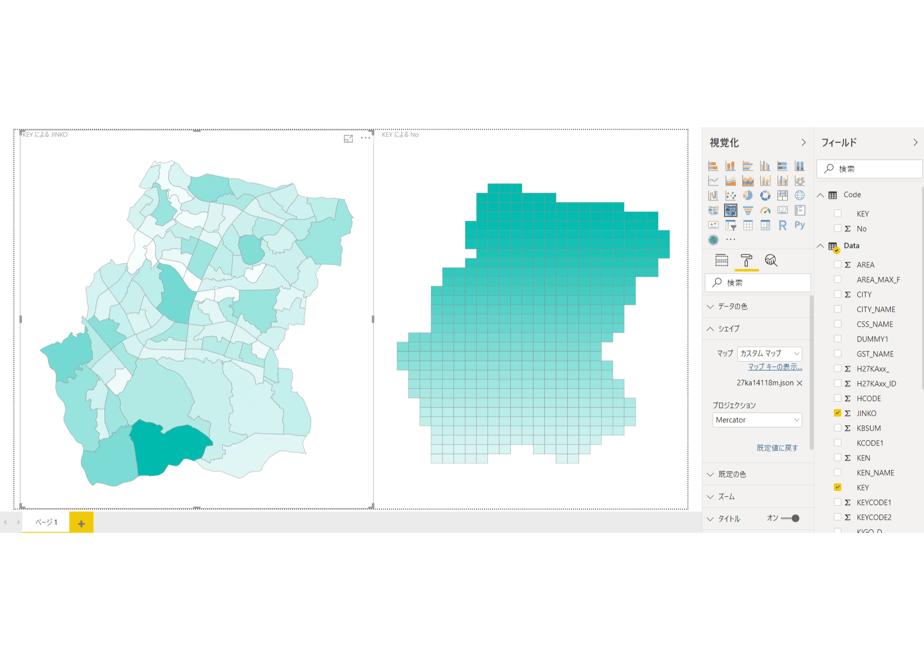924x660 pixels.
Task: Choose the Python visual icon
Action: click(800, 225)
